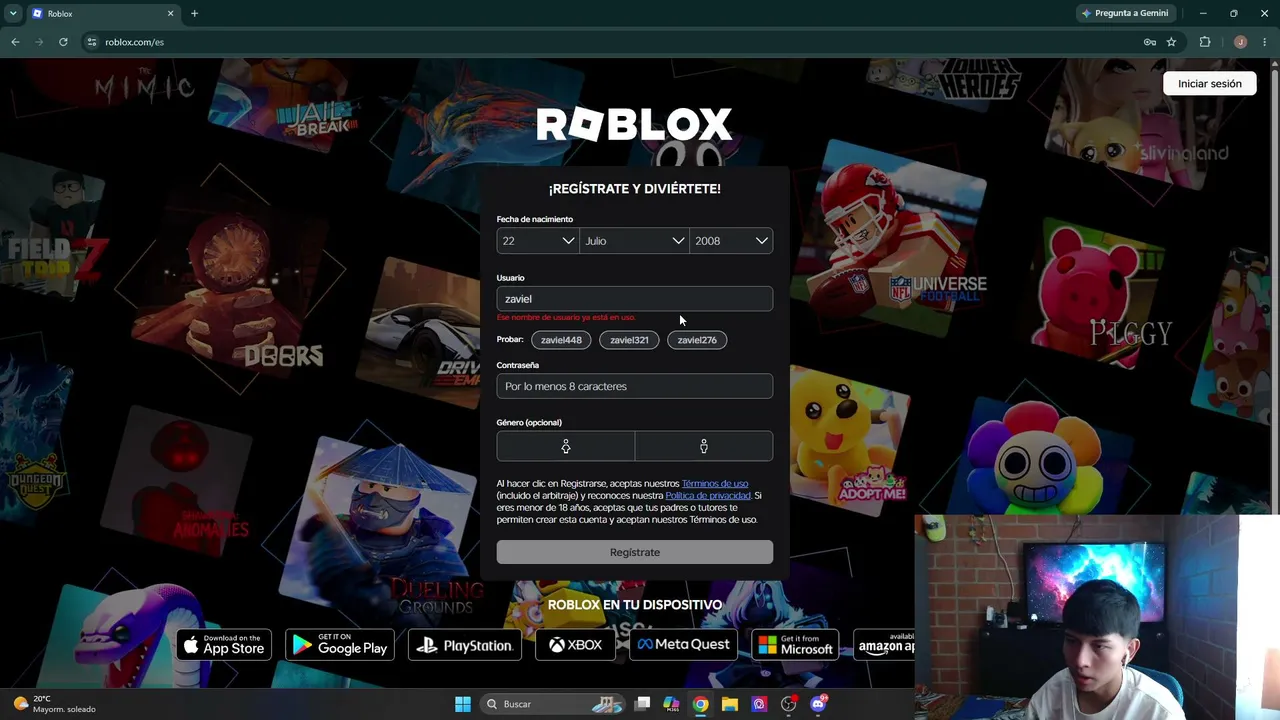This screenshot has width=1280, height=720.
Task: Click the Regístrate button
Action: pyautogui.click(x=634, y=552)
